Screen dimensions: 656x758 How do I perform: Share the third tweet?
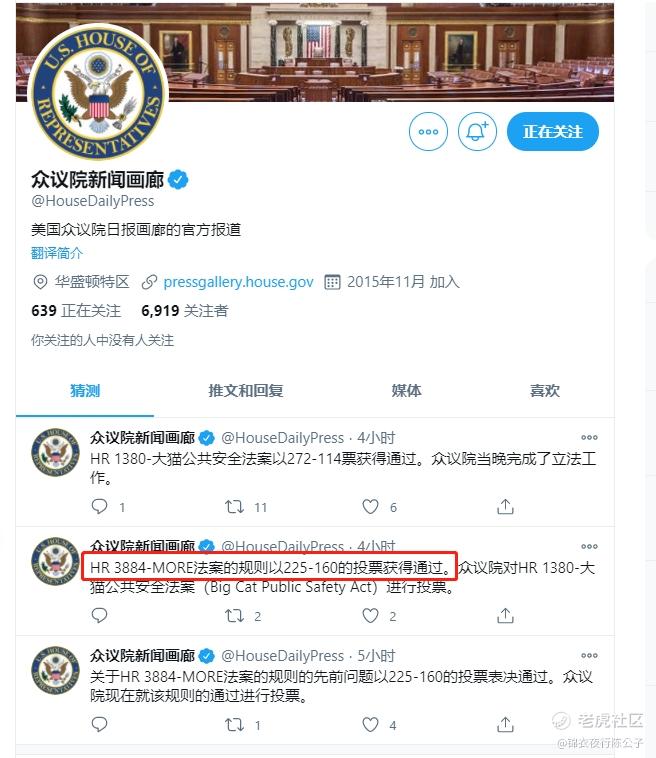click(x=505, y=724)
